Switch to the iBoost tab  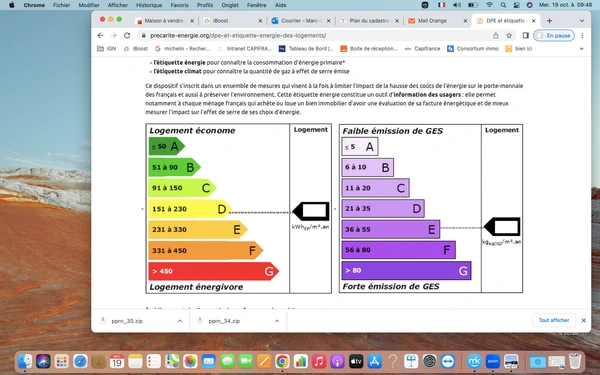point(233,21)
